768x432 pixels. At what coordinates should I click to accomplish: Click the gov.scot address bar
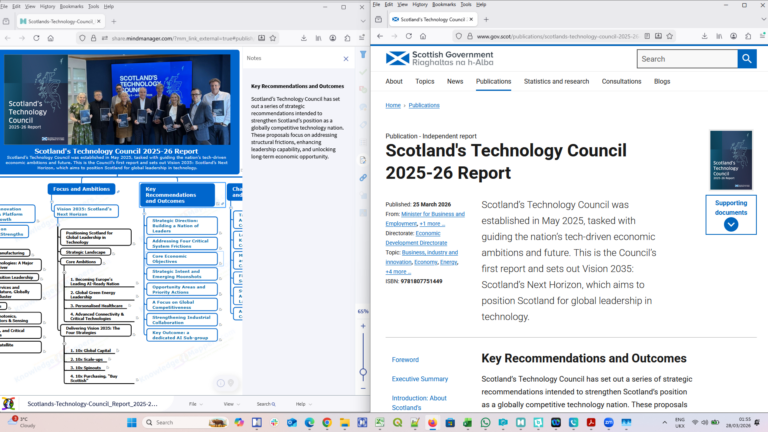point(557,36)
